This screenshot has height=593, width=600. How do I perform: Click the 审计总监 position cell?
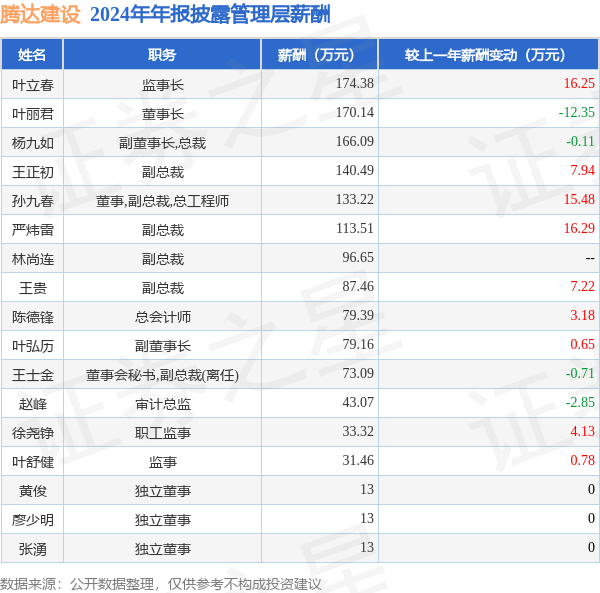tap(163, 404)
